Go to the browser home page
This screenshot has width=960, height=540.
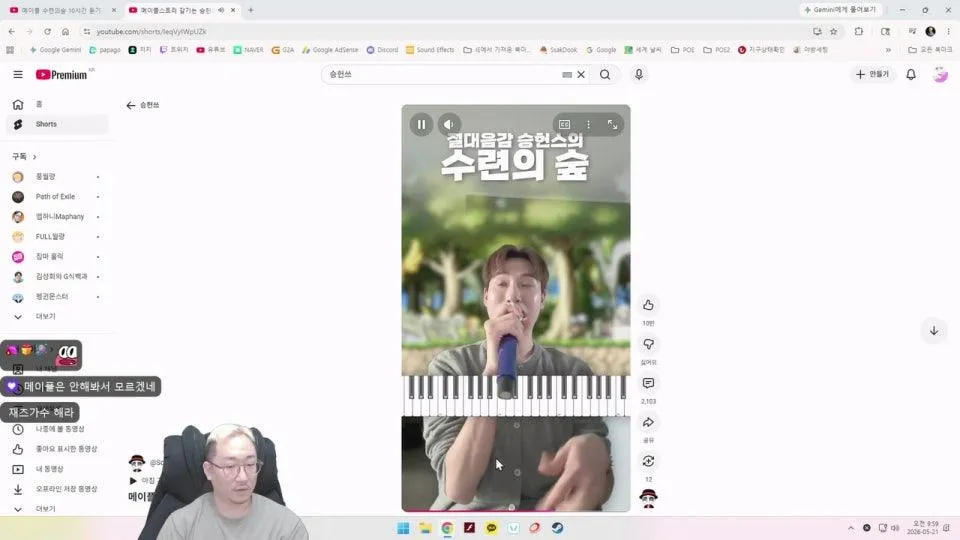click(x=66, y=31)
